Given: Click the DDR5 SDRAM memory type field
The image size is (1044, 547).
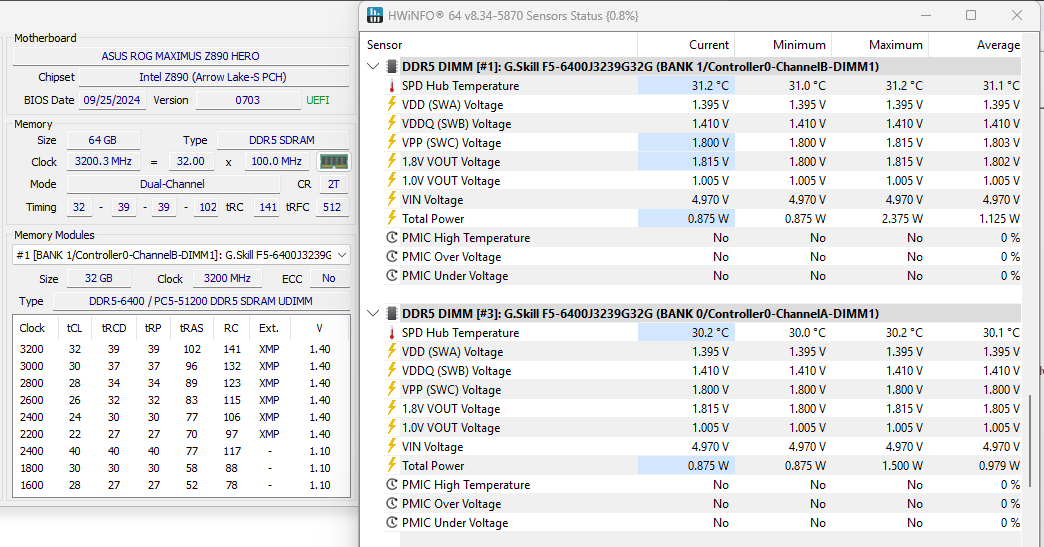Looking at the screenshot, I should [282, 140].
